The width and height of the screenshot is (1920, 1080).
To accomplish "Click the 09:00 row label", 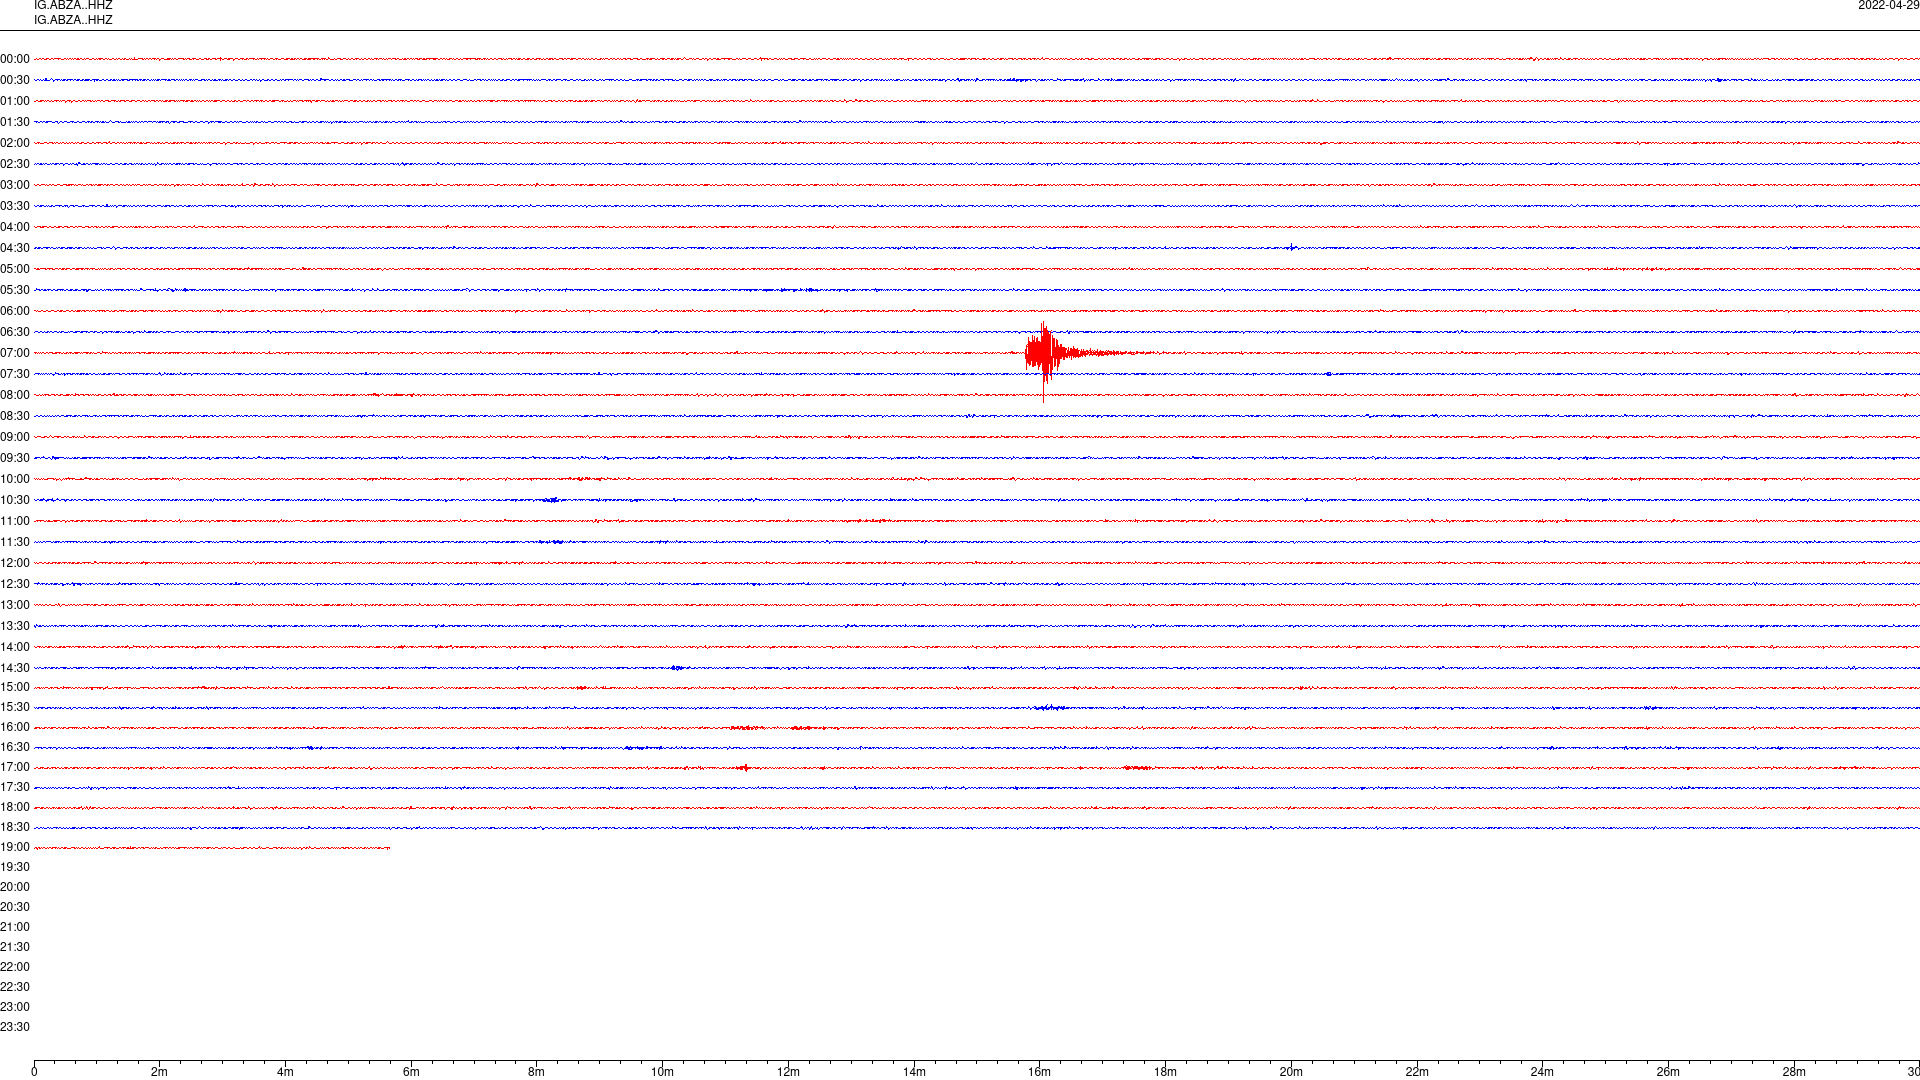I will [15, 437].
